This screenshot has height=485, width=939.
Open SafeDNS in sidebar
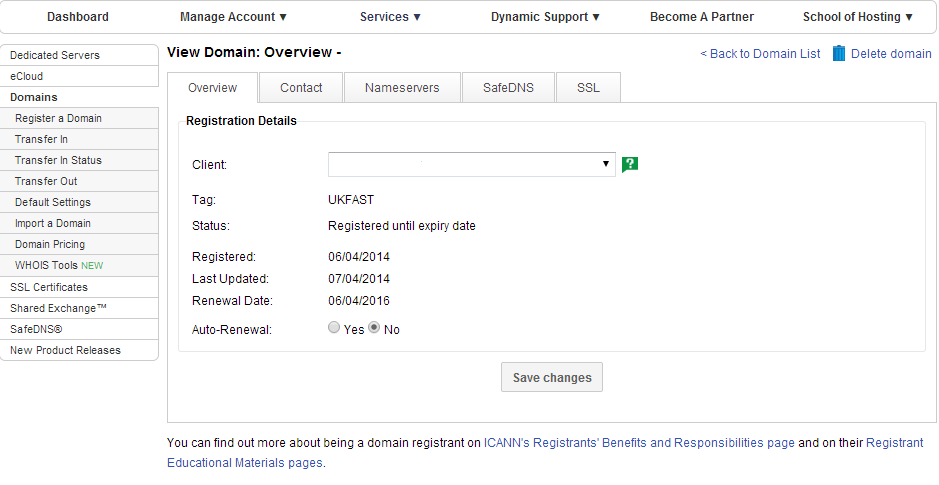79,329
